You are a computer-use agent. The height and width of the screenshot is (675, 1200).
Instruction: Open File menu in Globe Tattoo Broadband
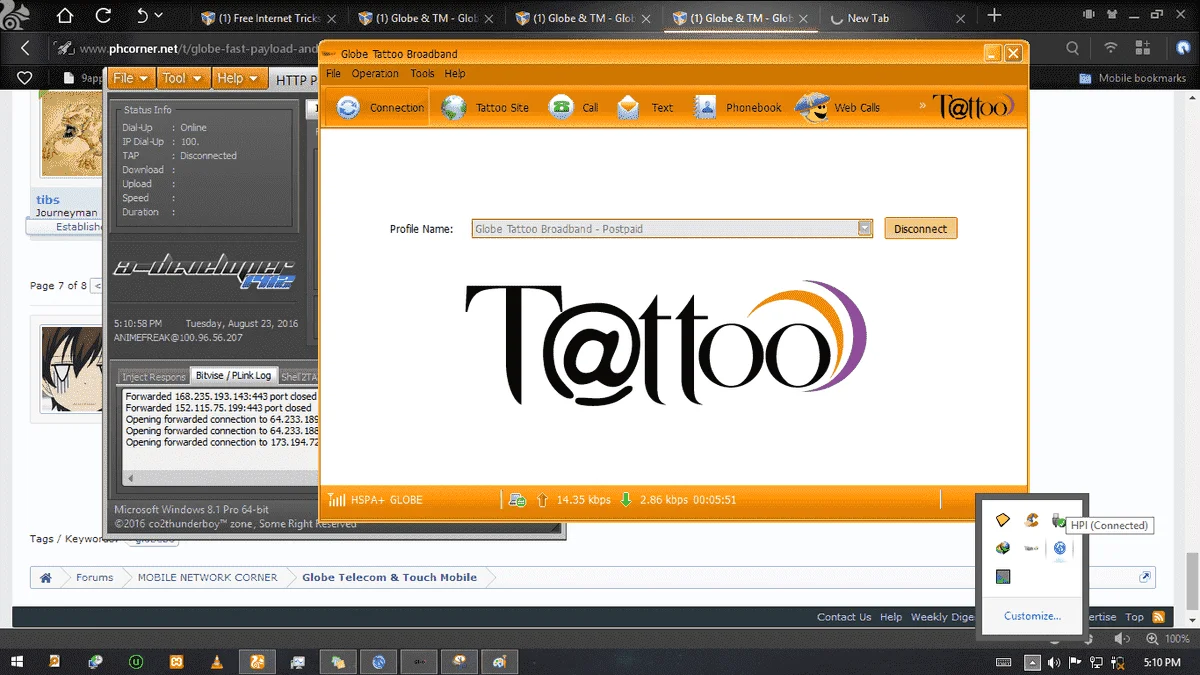point(333,74)
